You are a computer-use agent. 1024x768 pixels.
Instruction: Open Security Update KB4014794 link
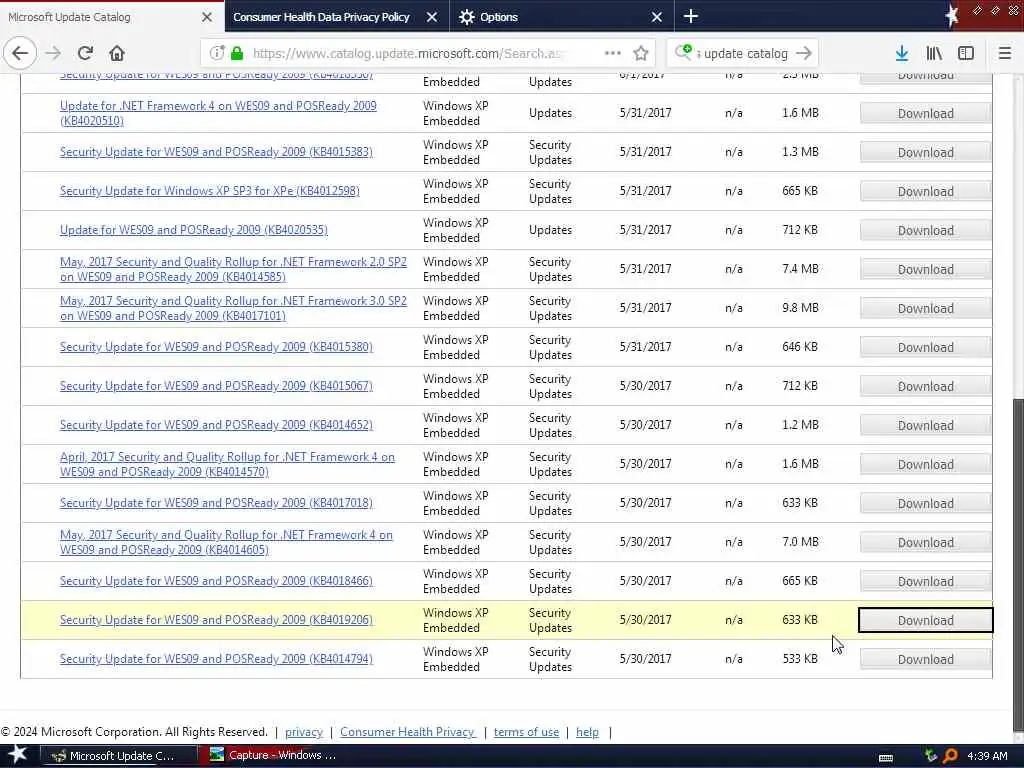pos(216,659)
